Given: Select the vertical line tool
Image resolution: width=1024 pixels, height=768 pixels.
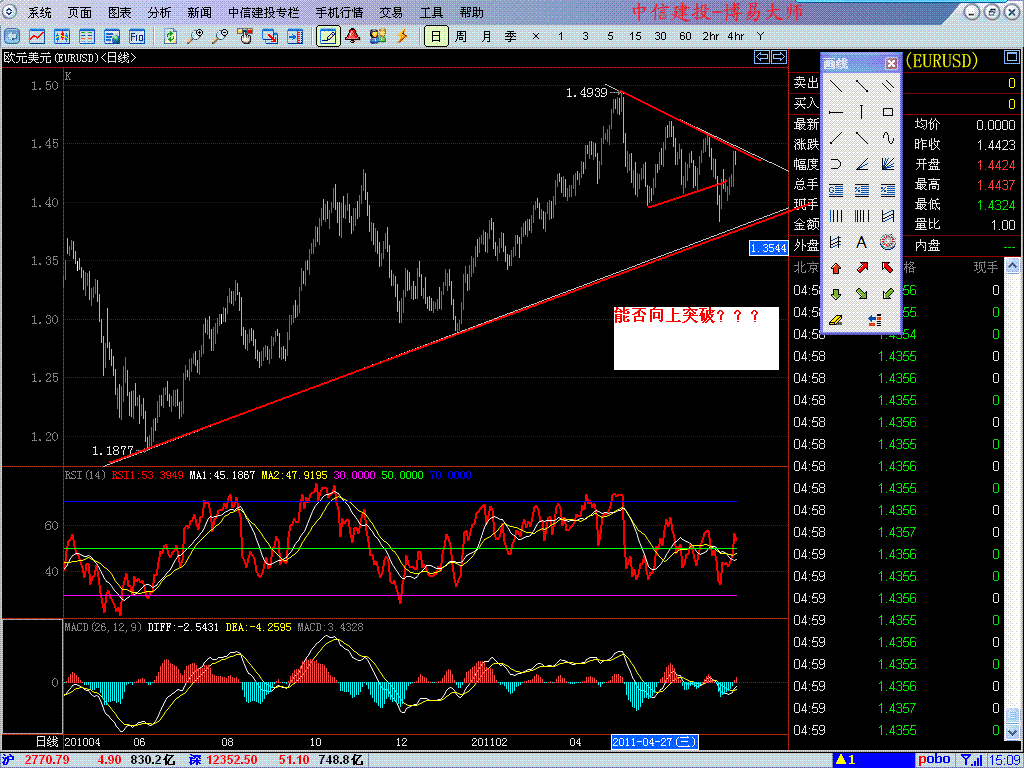Looking at the screenshot, I should tap(862, 112).
